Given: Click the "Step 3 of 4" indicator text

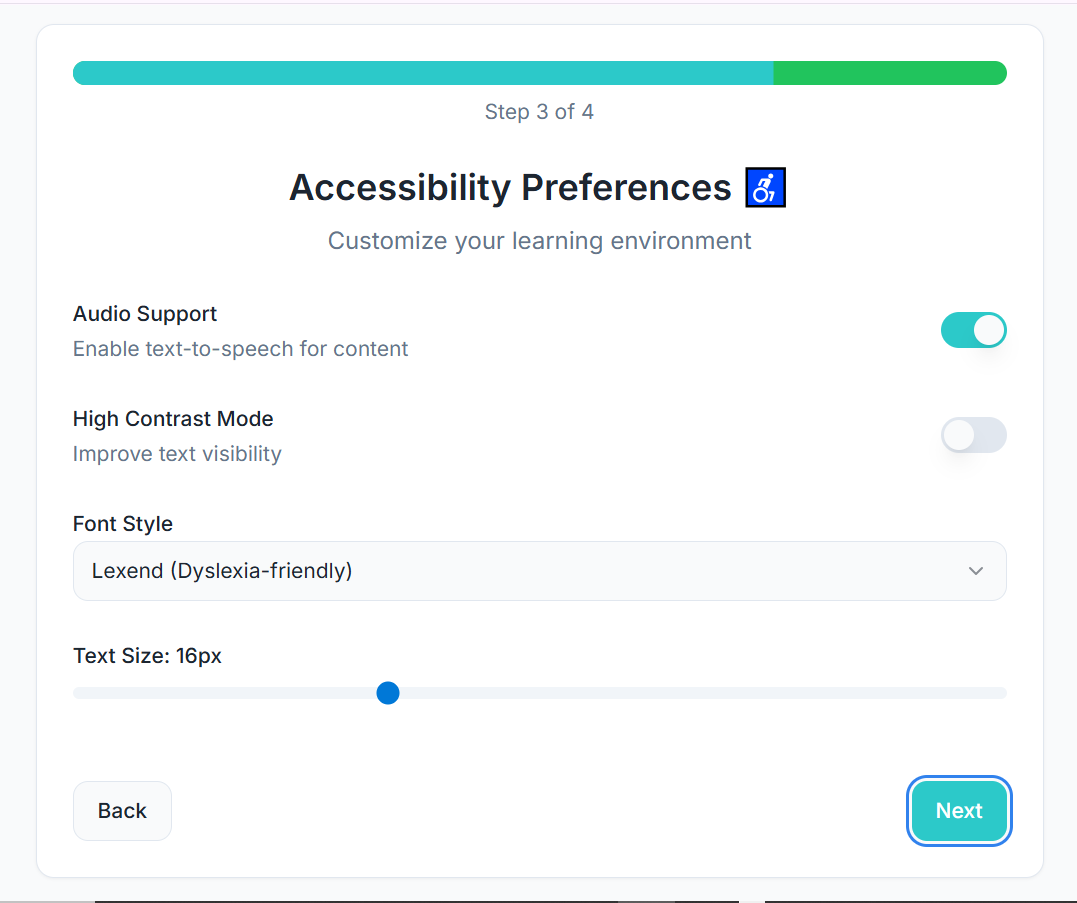Looking at the screenshot, I should click(539, 112).
